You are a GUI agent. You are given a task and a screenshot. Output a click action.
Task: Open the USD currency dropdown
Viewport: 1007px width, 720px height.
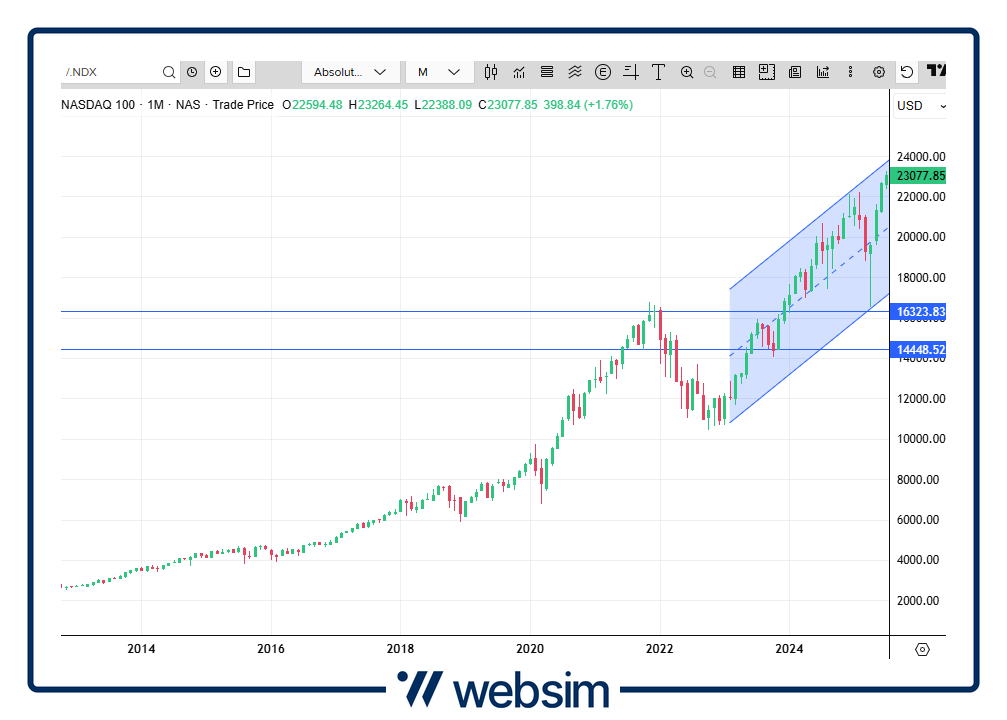pyautogui.click(x=920, y=106)
